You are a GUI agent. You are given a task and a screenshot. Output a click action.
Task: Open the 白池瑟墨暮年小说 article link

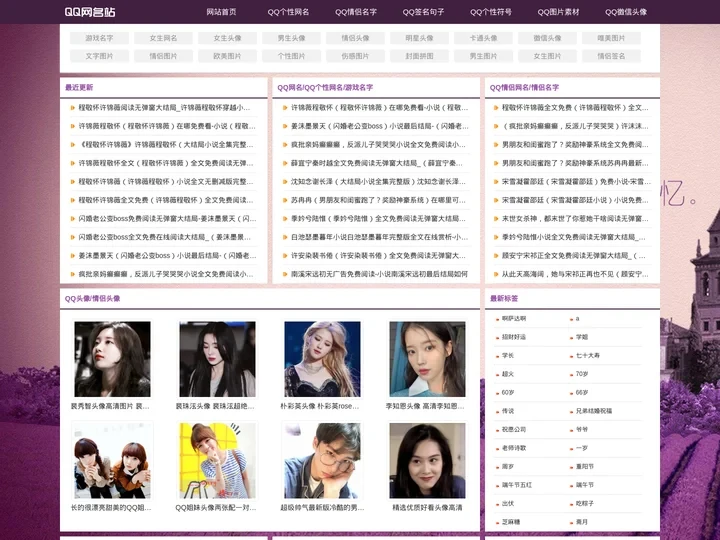coord(379,237)
